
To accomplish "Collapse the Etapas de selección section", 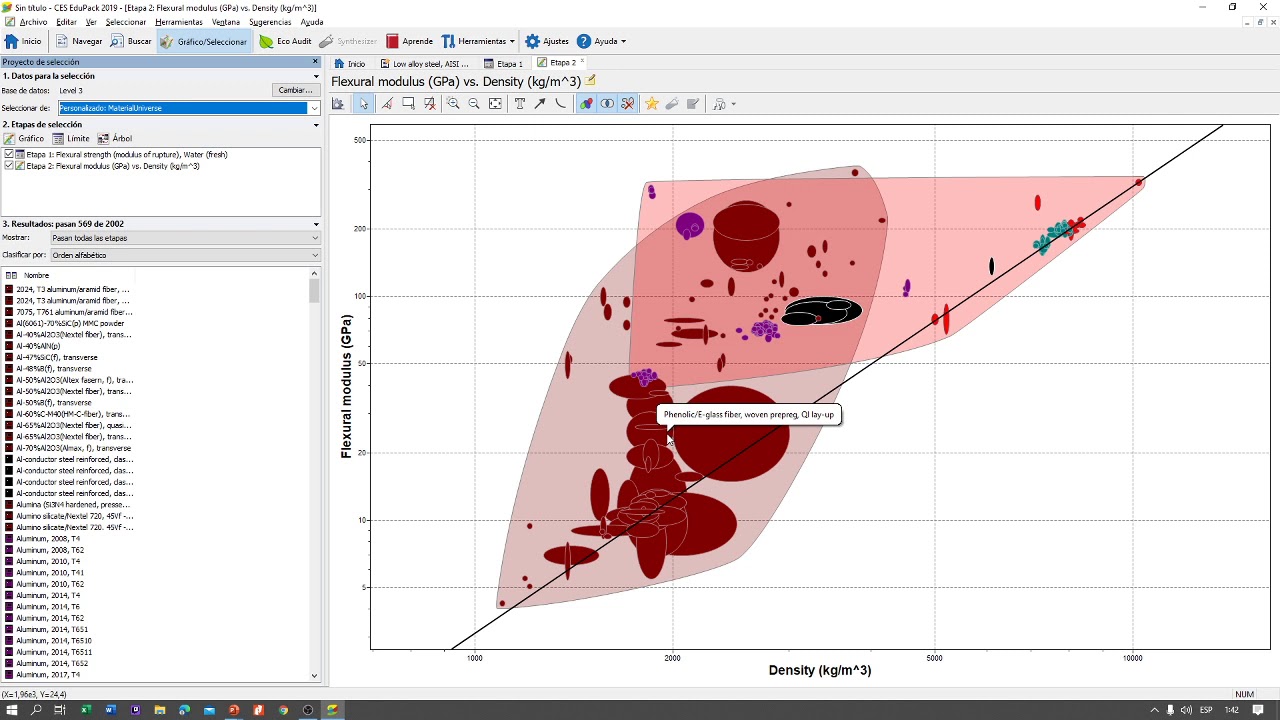I will [316, 125].
